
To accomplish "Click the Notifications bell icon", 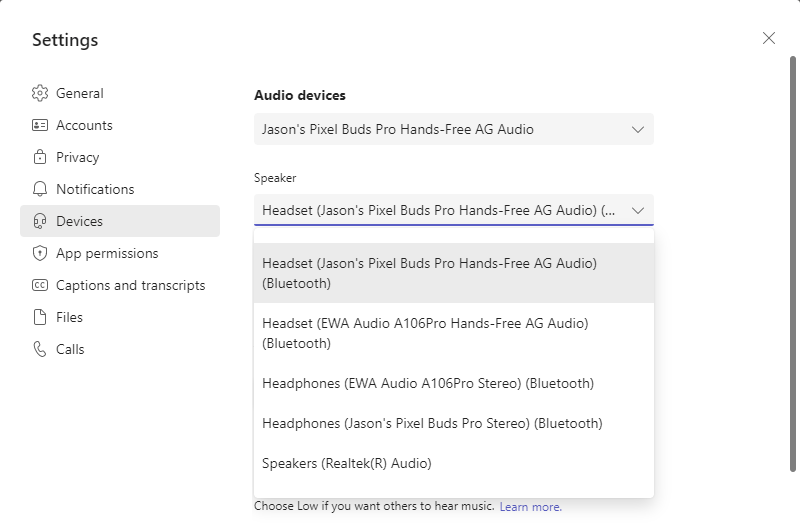I will (x=40, y=189).
